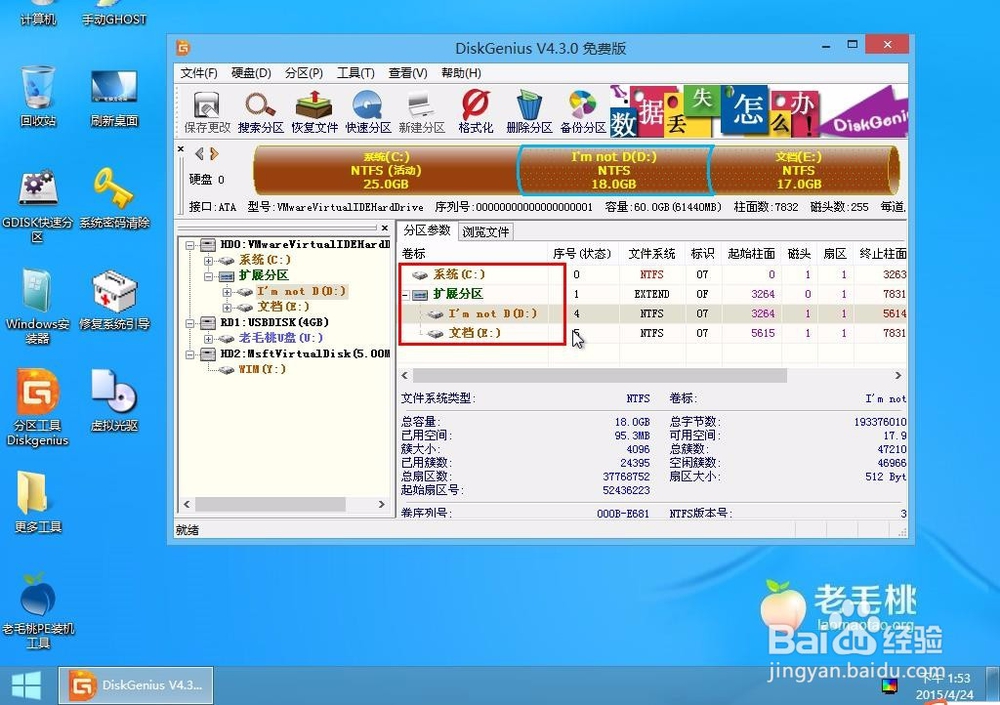The image size is (1000, 705).
Task: Click the 保存更改 save changes icon
Action: click(205, 108)
